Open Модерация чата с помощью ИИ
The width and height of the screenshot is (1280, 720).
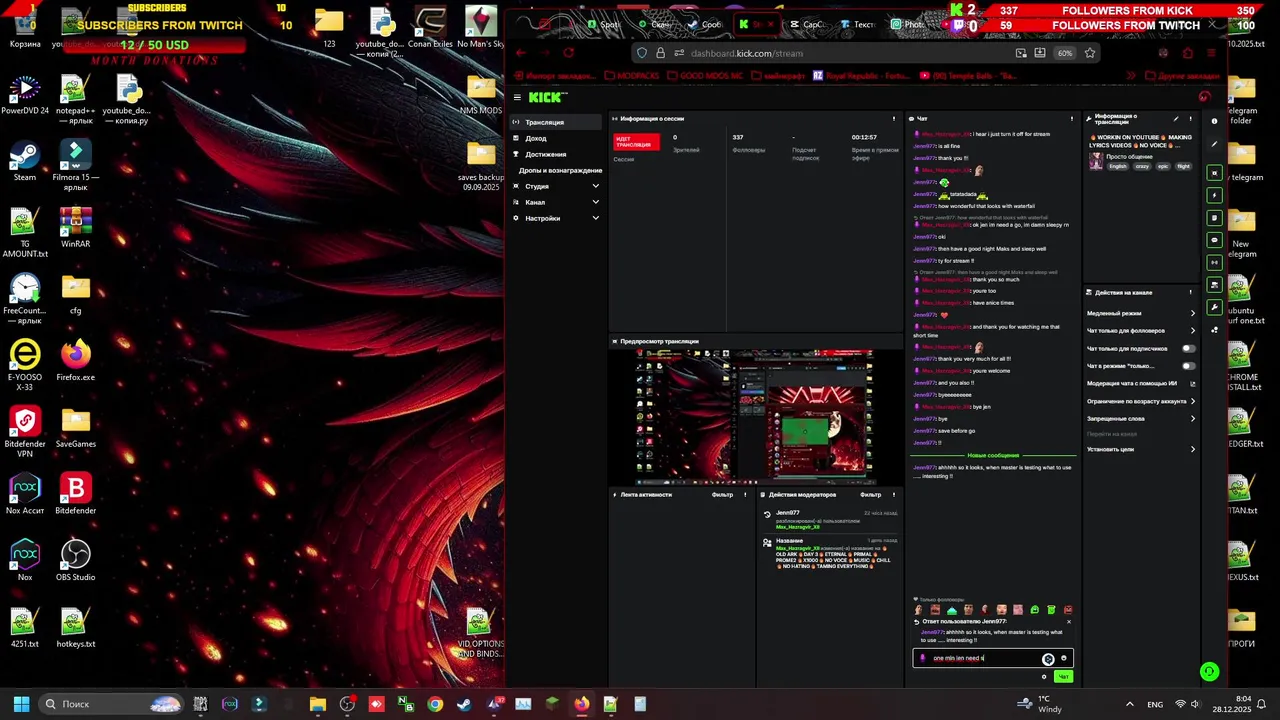(1140, 383)
